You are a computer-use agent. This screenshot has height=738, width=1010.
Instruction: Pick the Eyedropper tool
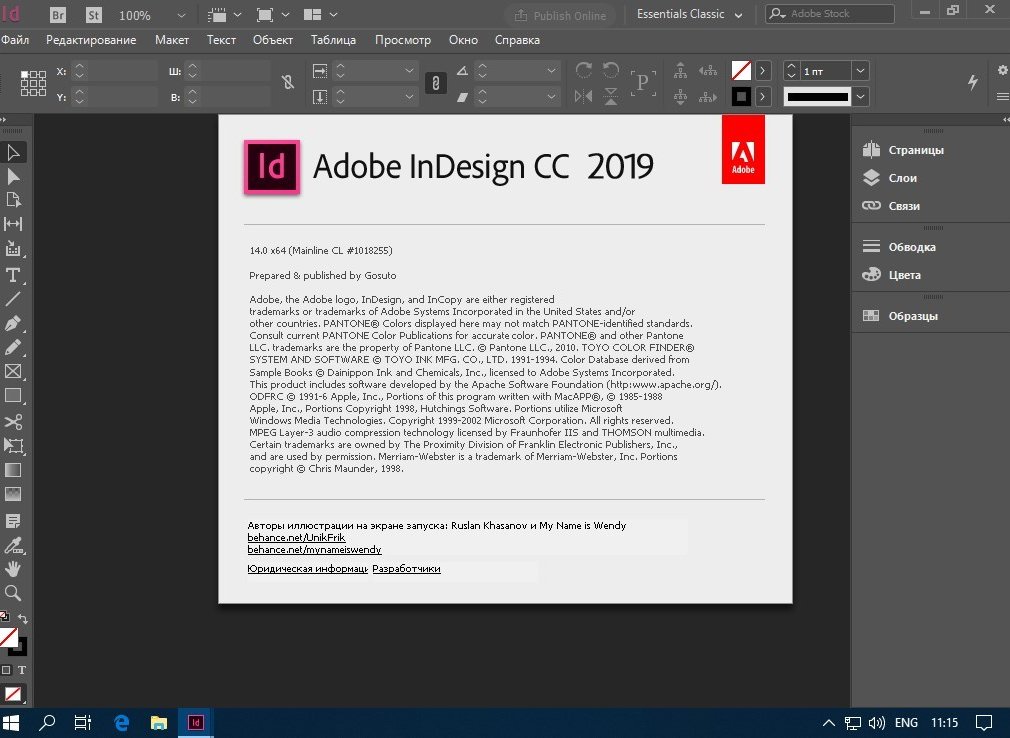13,544
